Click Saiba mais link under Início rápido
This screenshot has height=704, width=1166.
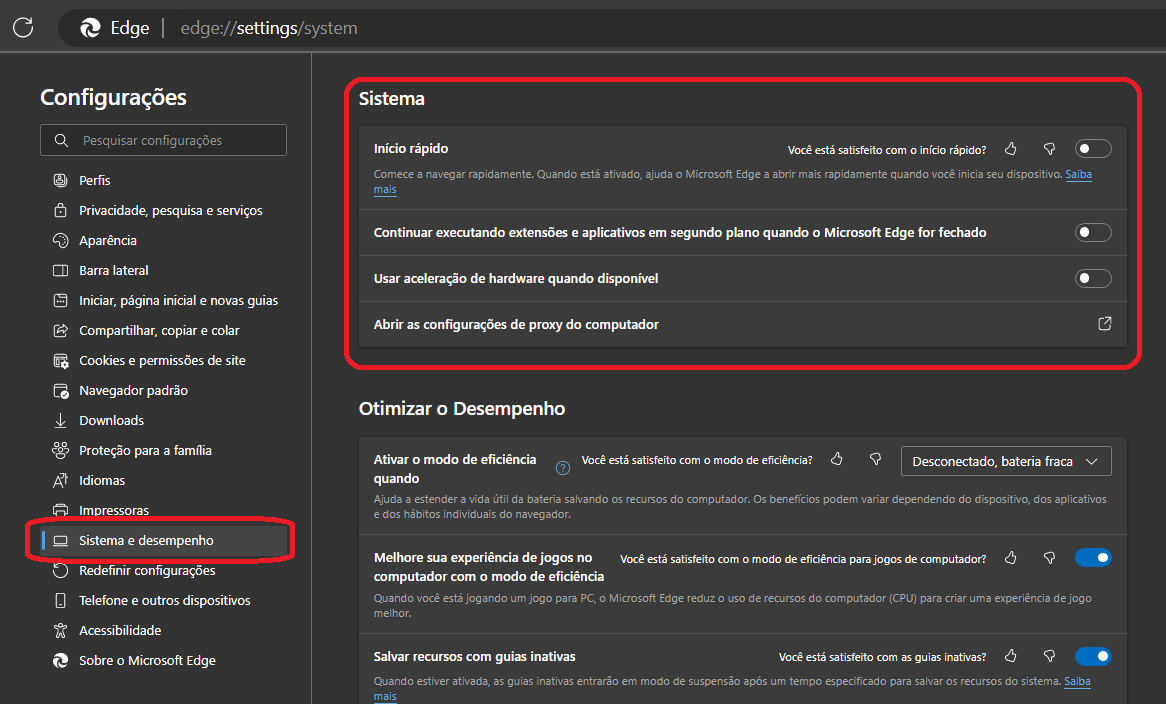(1079, 174)
